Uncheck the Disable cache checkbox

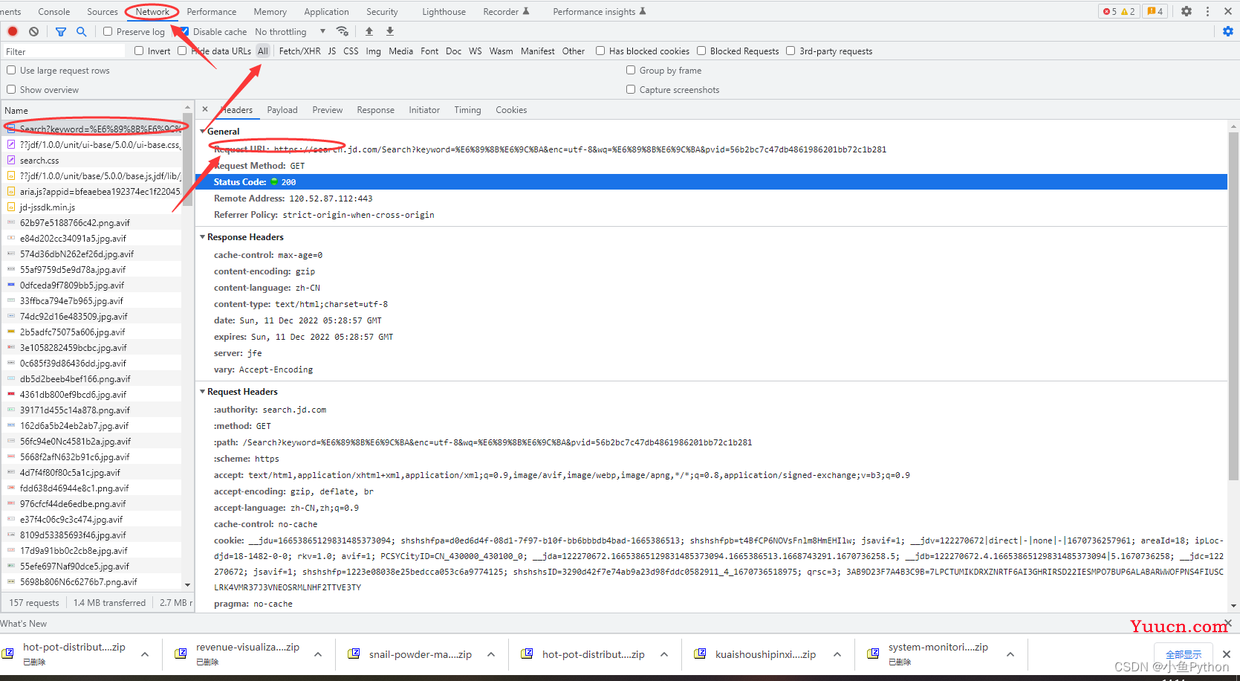(184, 32)
